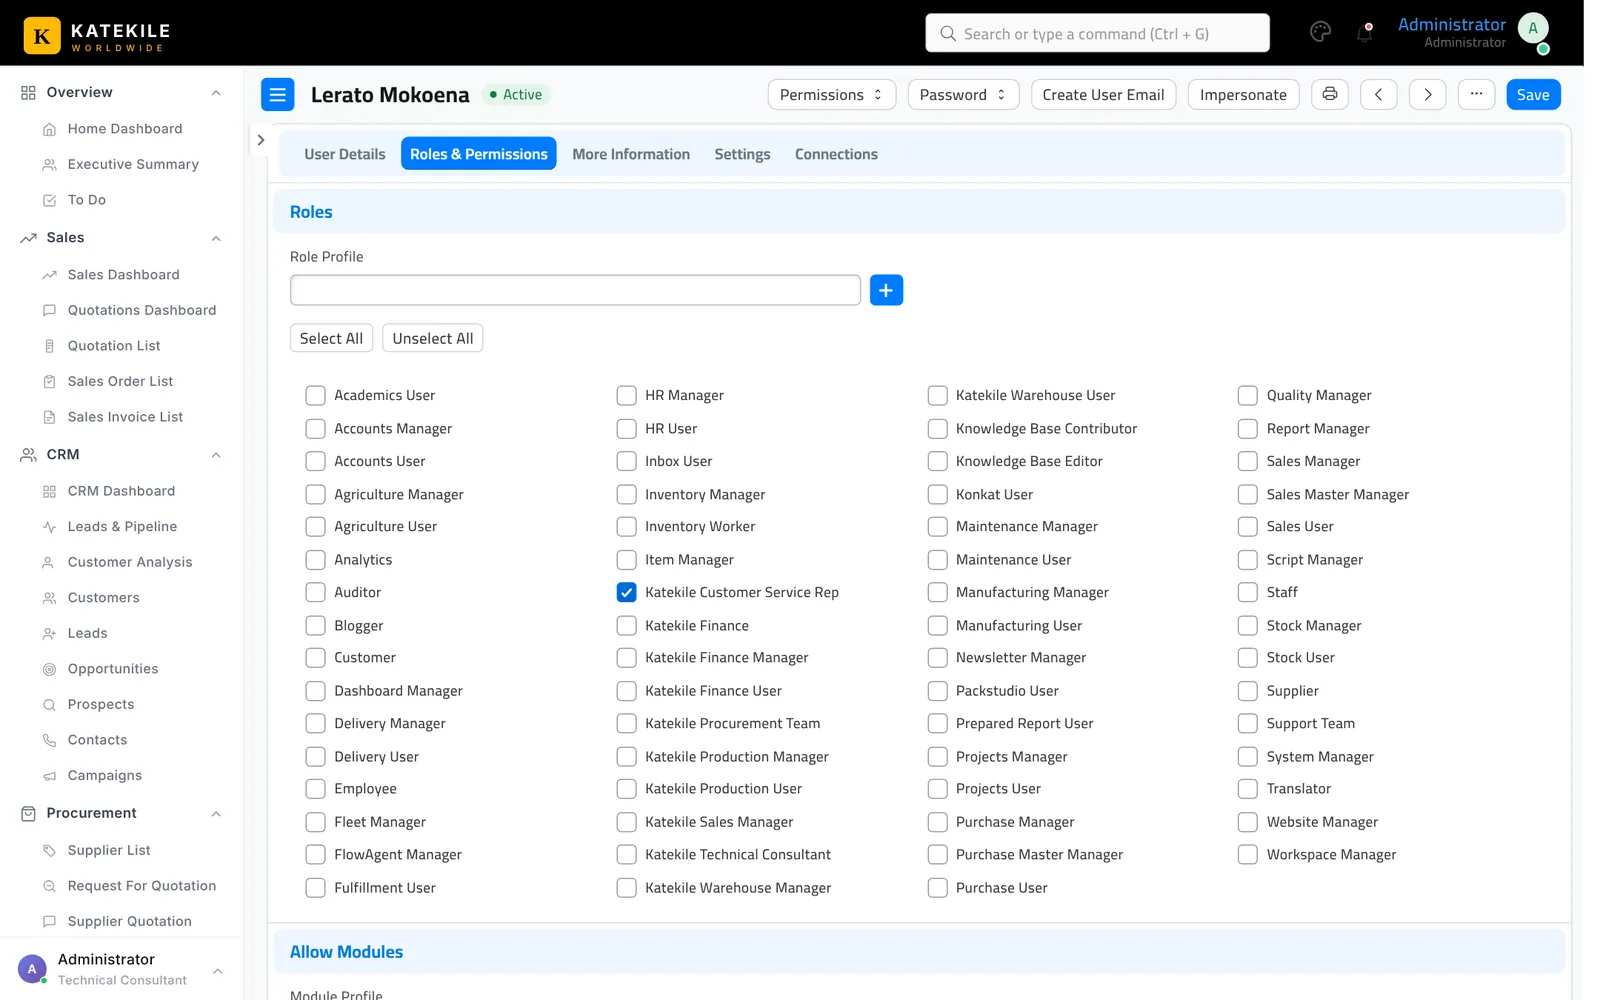Tick the Katekile Warehouse User checkbox
The image size is (1600, 1000).
pyautogui.click(x=937, y=395)
